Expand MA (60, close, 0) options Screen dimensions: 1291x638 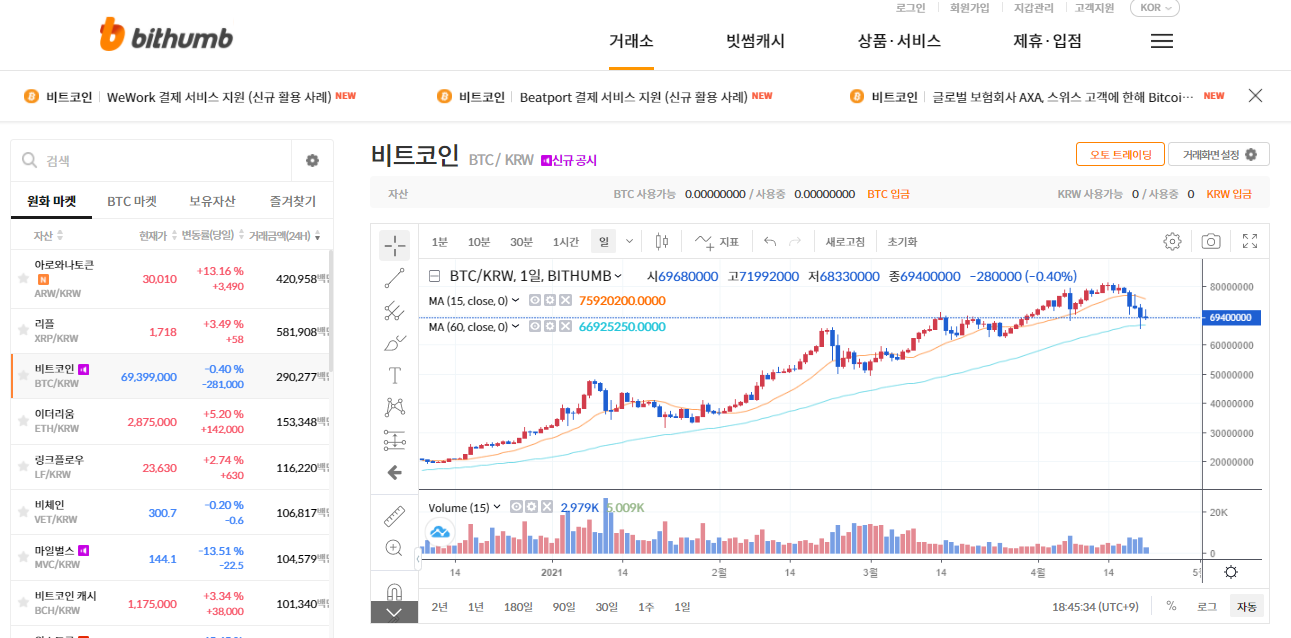coord(515,326)
